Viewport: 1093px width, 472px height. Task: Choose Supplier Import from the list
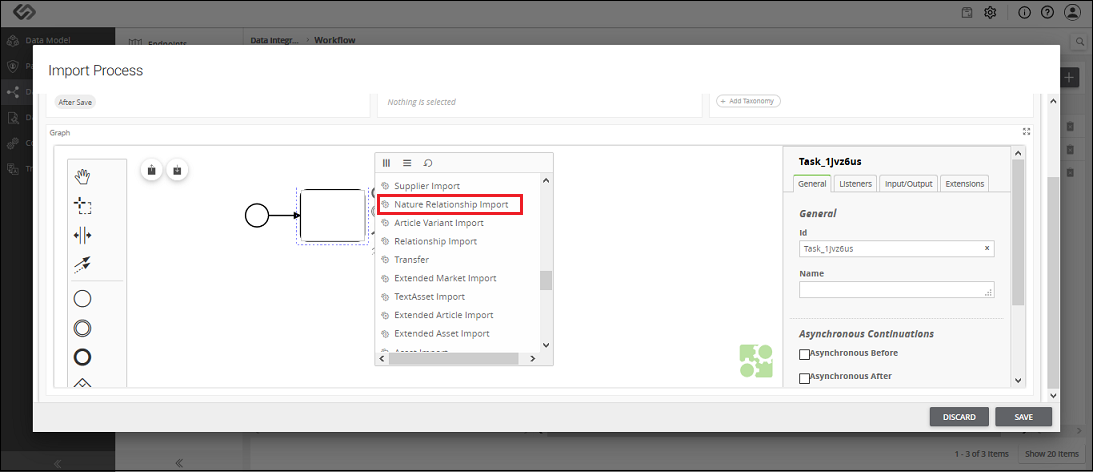pos(427,186)
